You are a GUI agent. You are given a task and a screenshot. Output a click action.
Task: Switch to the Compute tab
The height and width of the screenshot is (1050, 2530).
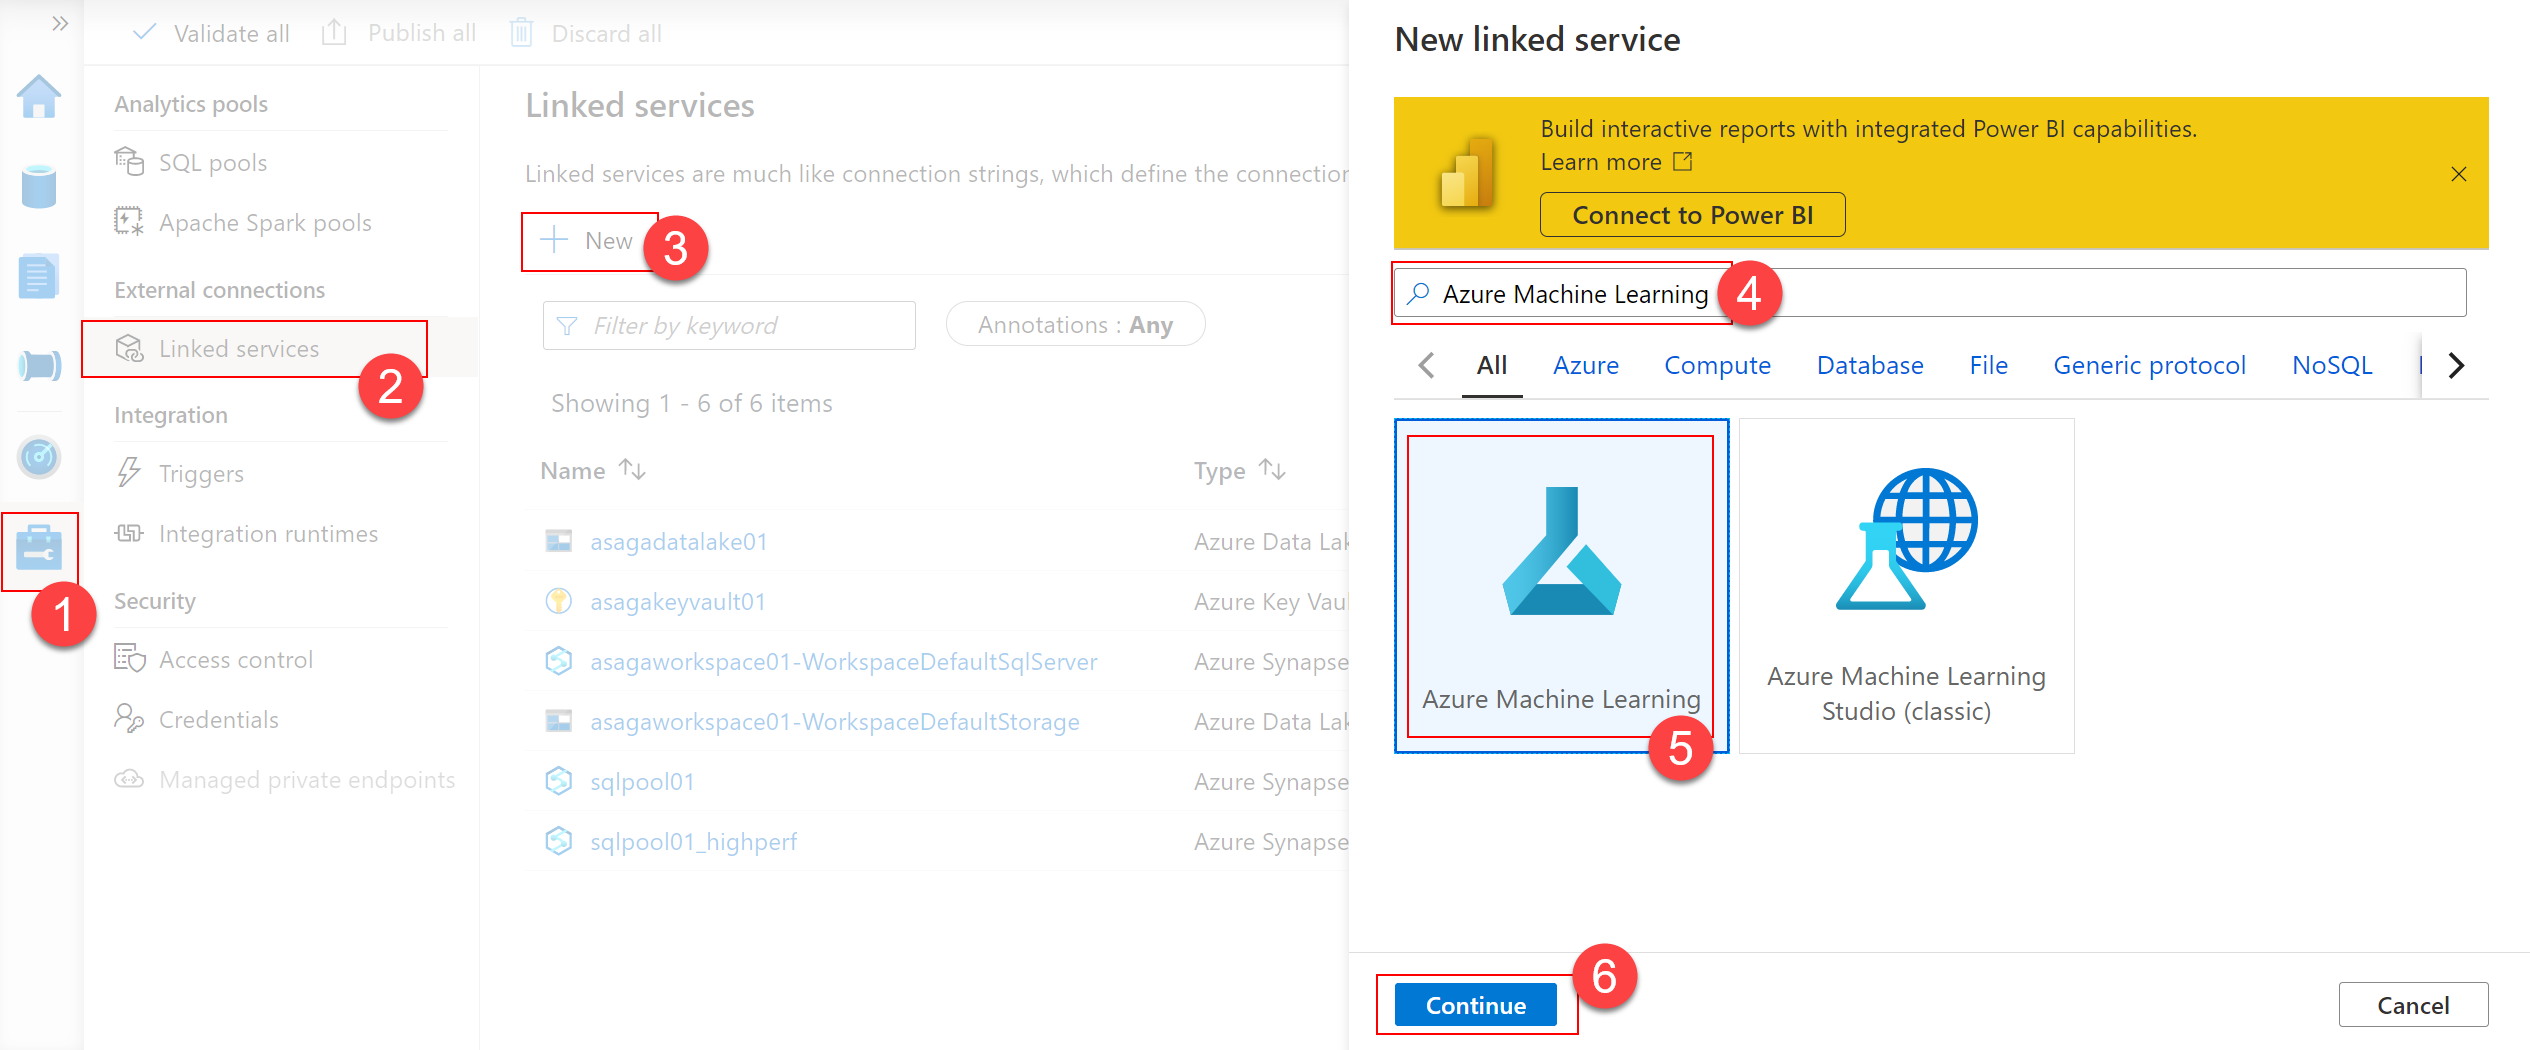point(1717,365)
